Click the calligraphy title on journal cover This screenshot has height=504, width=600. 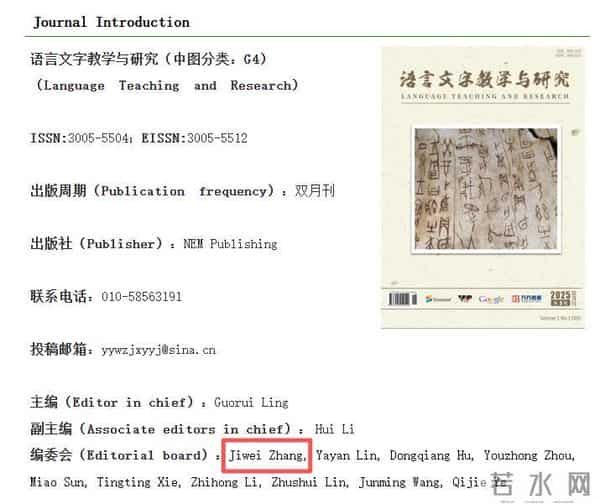point(485,80)
